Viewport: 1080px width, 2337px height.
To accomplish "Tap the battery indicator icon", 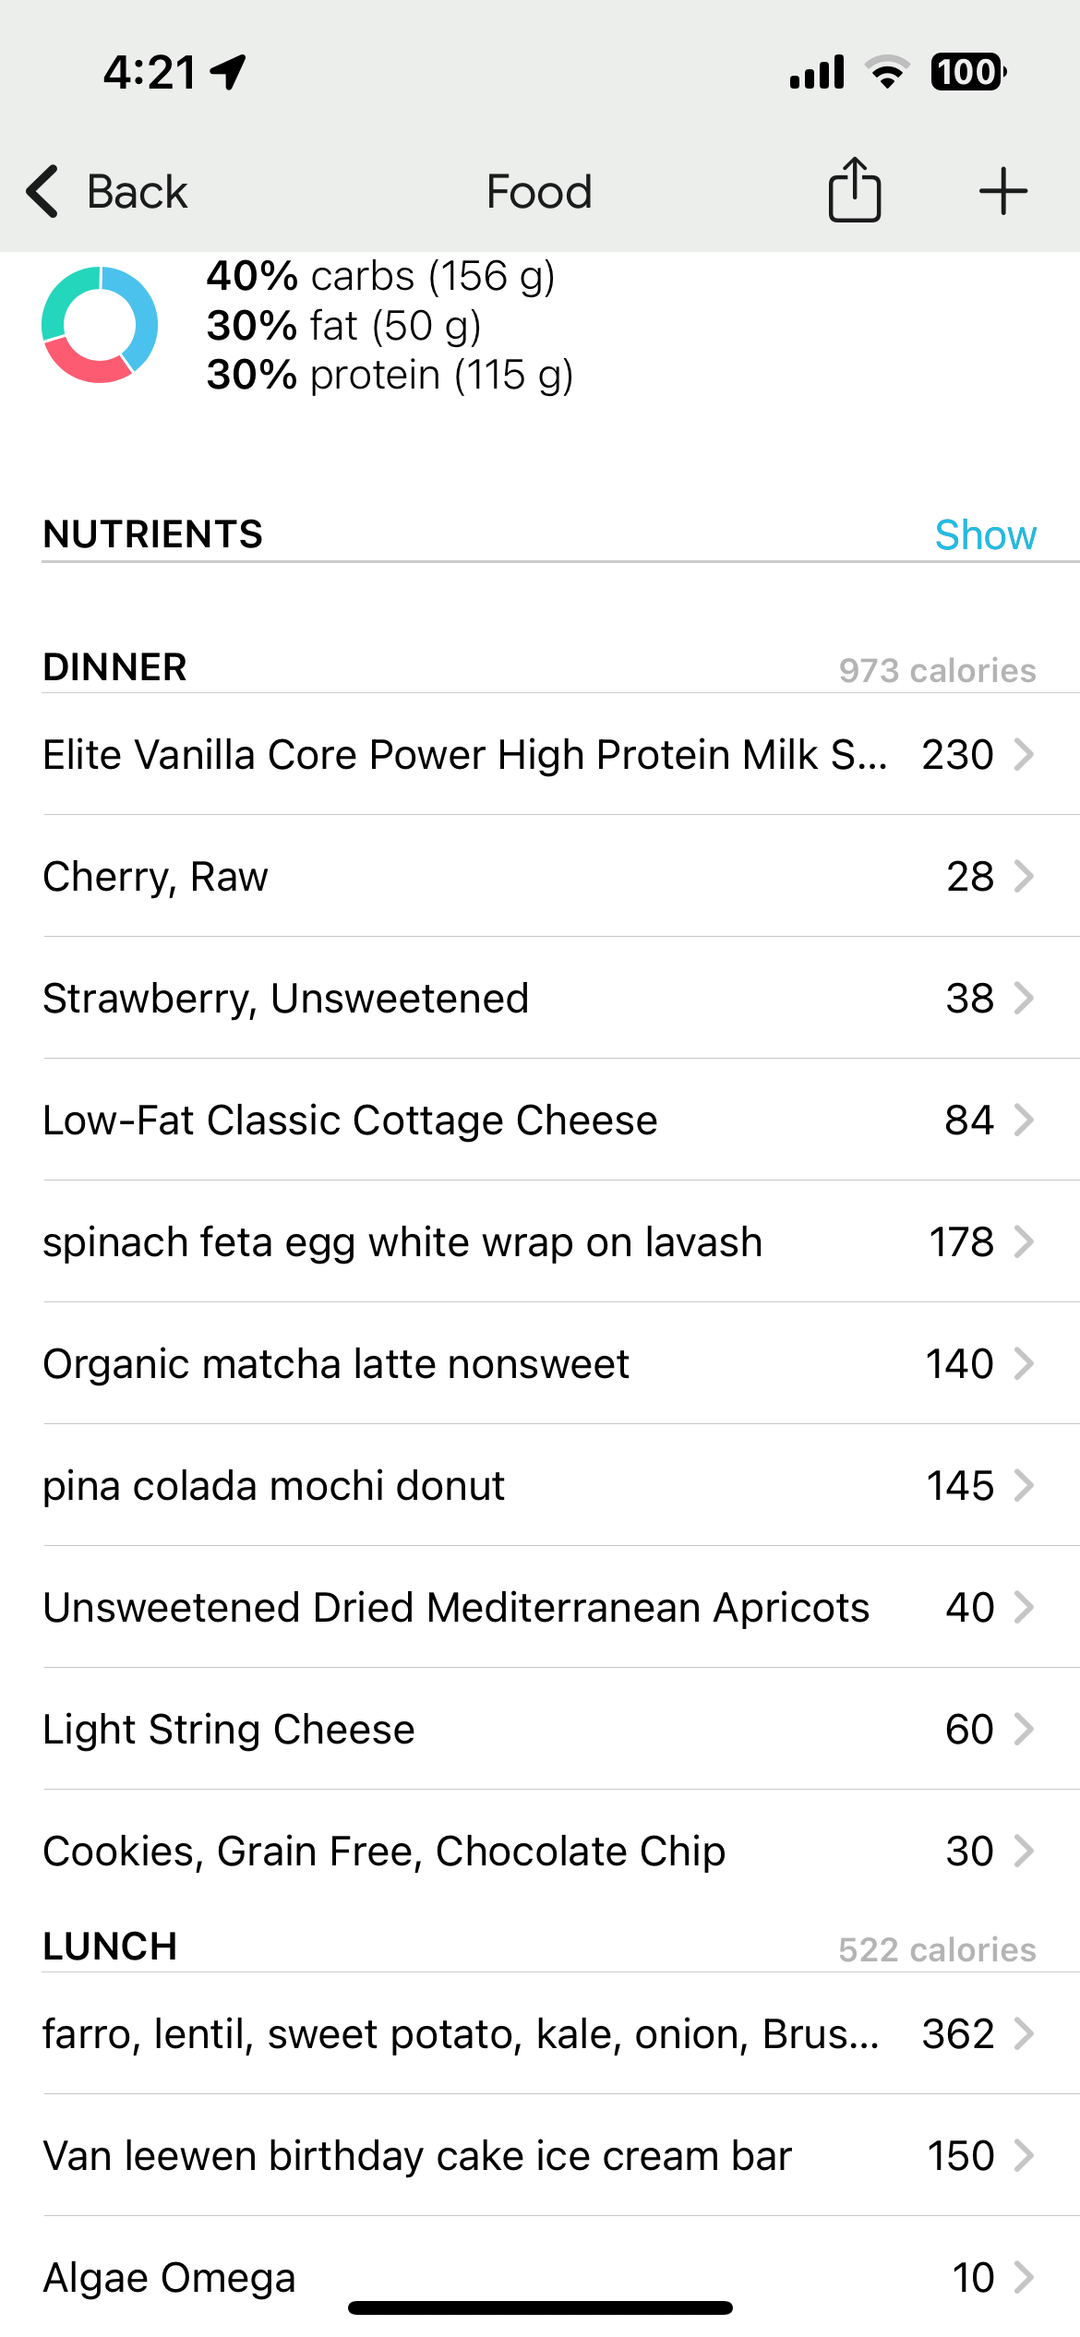I will point(968,72).
